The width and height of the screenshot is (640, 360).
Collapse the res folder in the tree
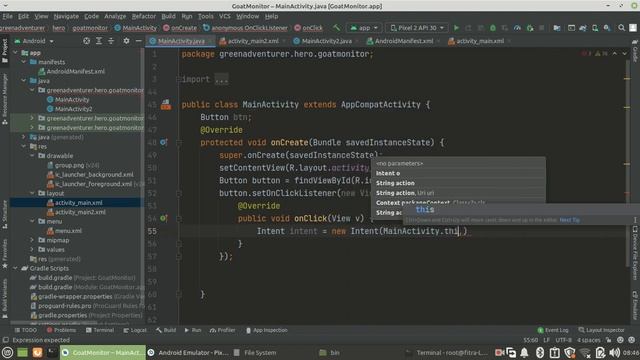(x=24, y=146)
